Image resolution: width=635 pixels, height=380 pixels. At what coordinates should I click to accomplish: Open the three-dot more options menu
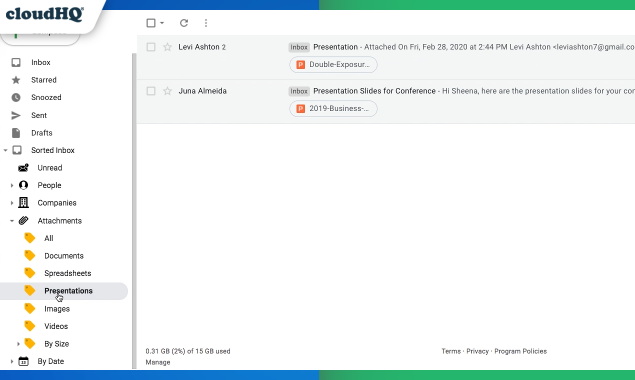206,23
